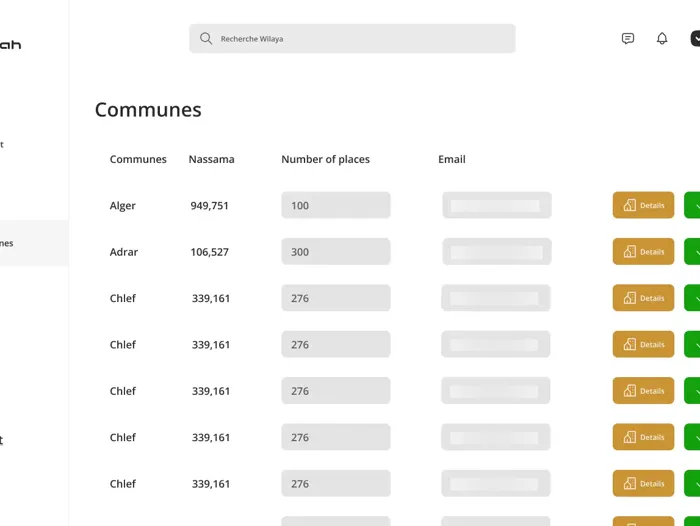This screenshot has height=526, width=700.
Task: Click the green arrow button for Adrar
Action: coord(693,252)
